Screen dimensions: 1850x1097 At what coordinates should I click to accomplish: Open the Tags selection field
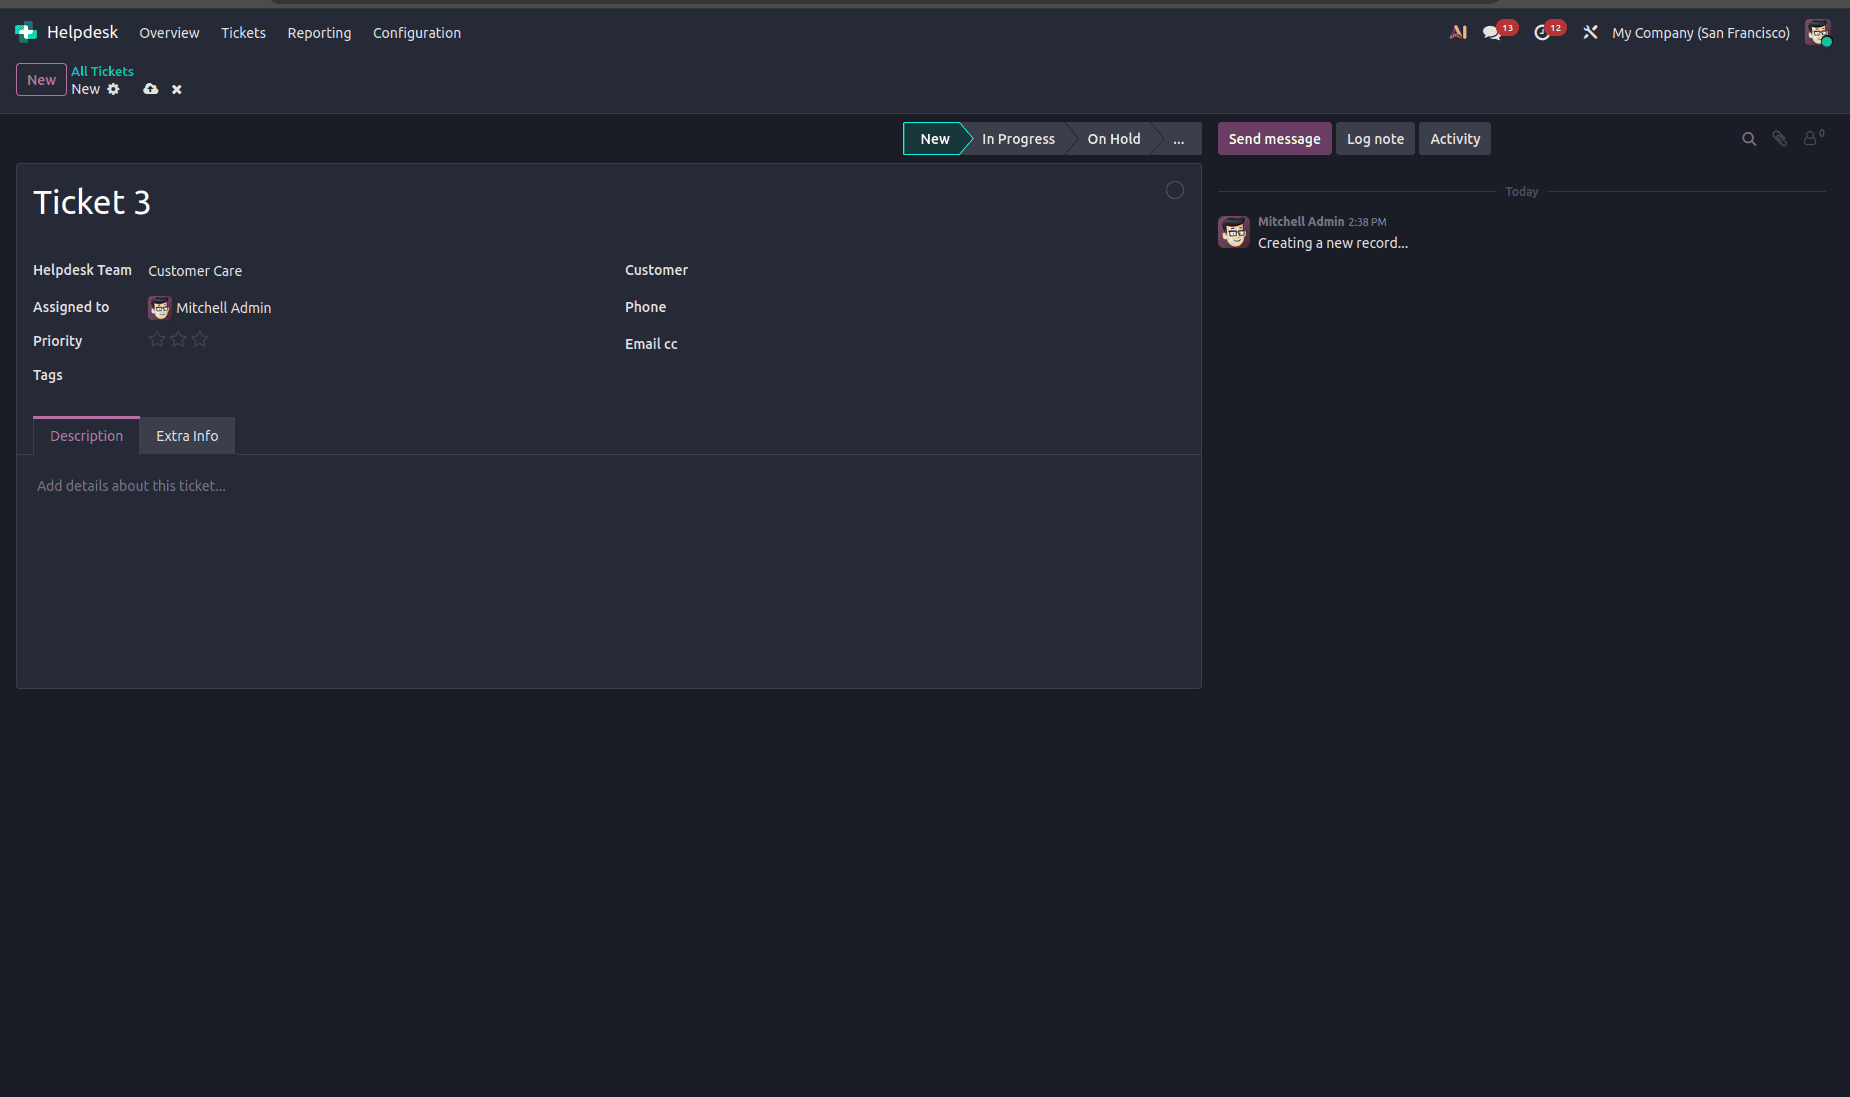pyautogui.click(x=370, y=375)
